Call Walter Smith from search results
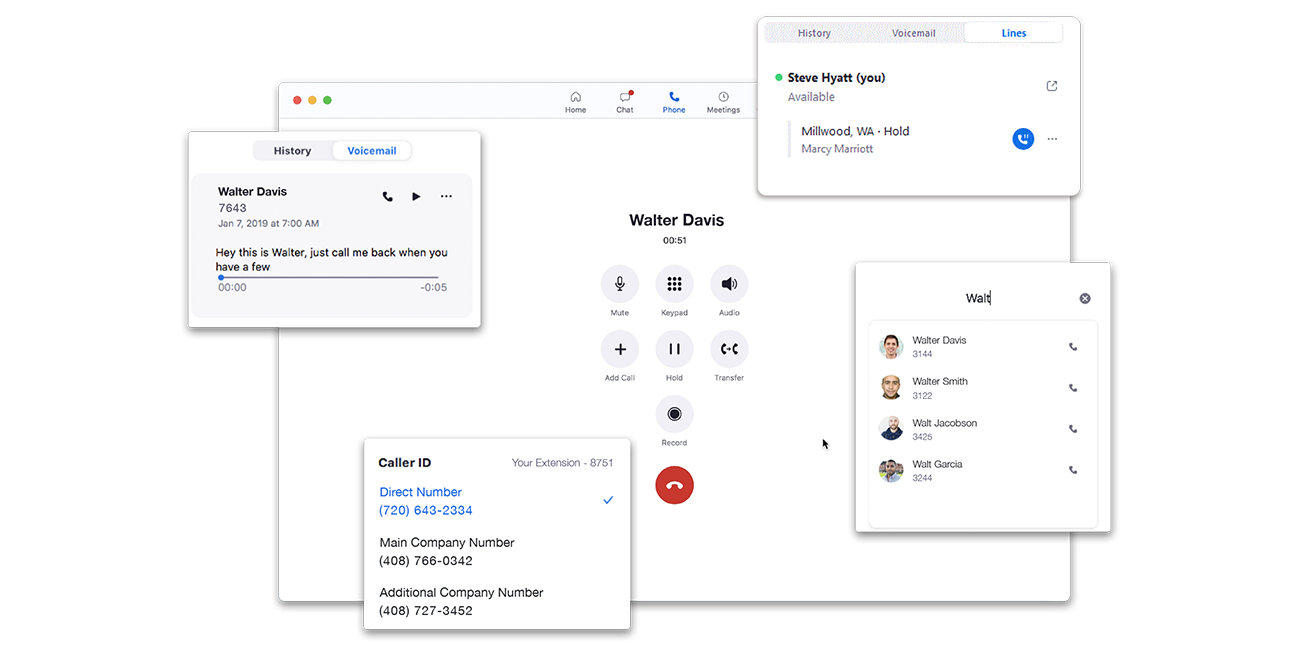The height and width of the screenshot is (650, 1300). point(1073,388)
